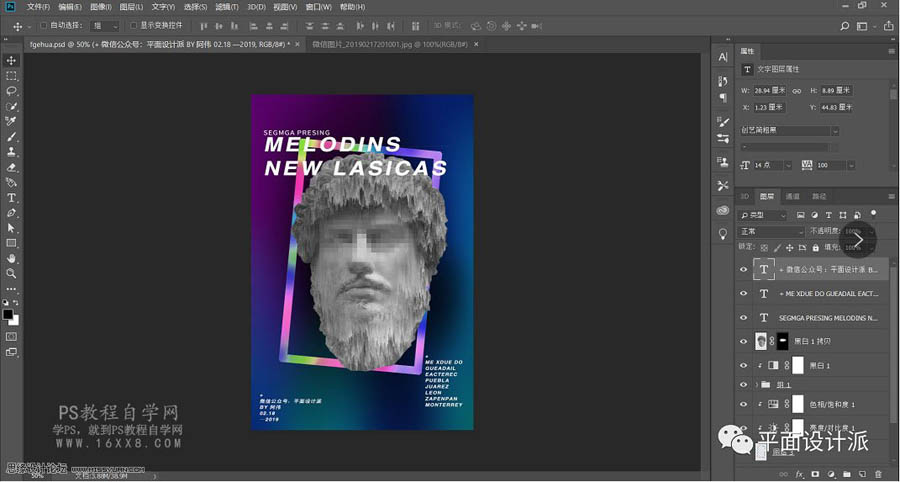Open the Creative Cloud Libraries icon
Viewport: 900px width, 482px height.
pos(723,210)
